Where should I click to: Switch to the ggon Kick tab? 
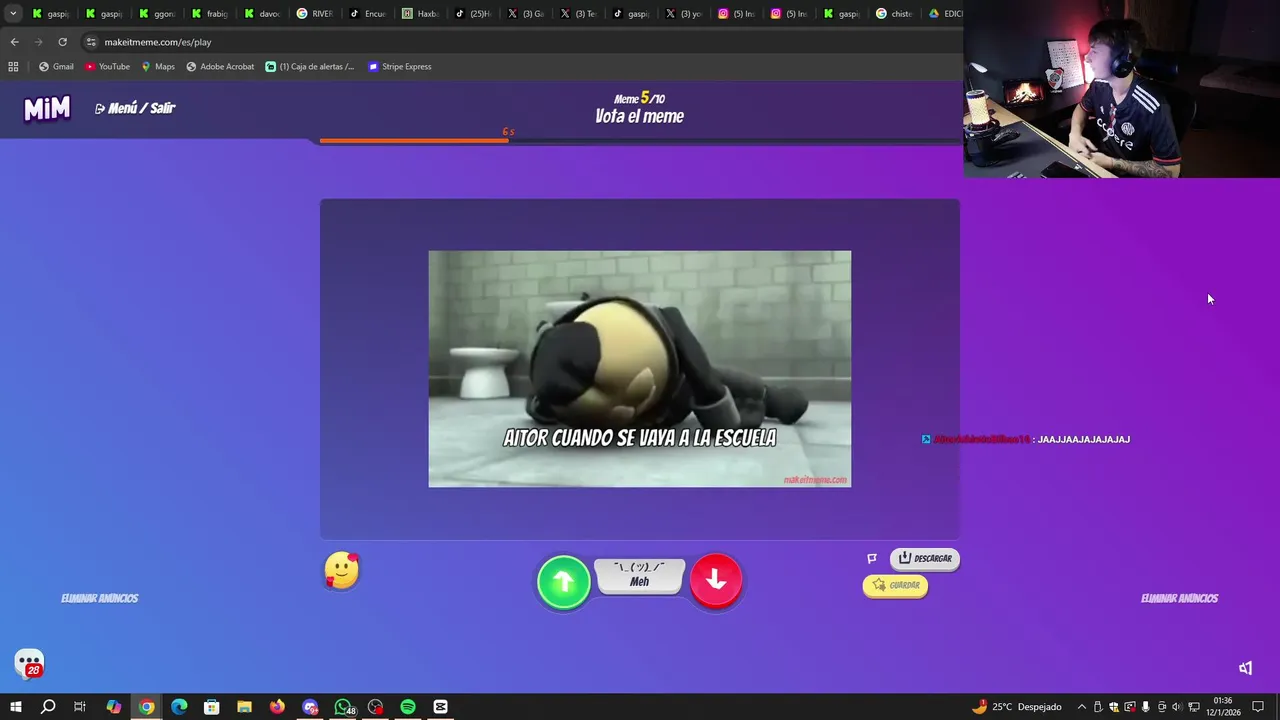click(x=157, y=14)
